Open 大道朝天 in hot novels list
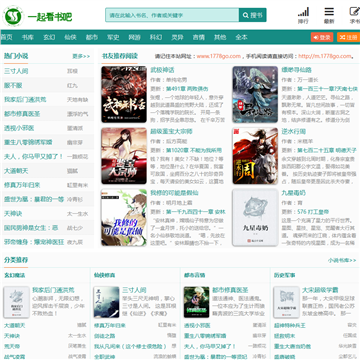Viewport: 360px width, 360px height. click(x=16, y=171)
